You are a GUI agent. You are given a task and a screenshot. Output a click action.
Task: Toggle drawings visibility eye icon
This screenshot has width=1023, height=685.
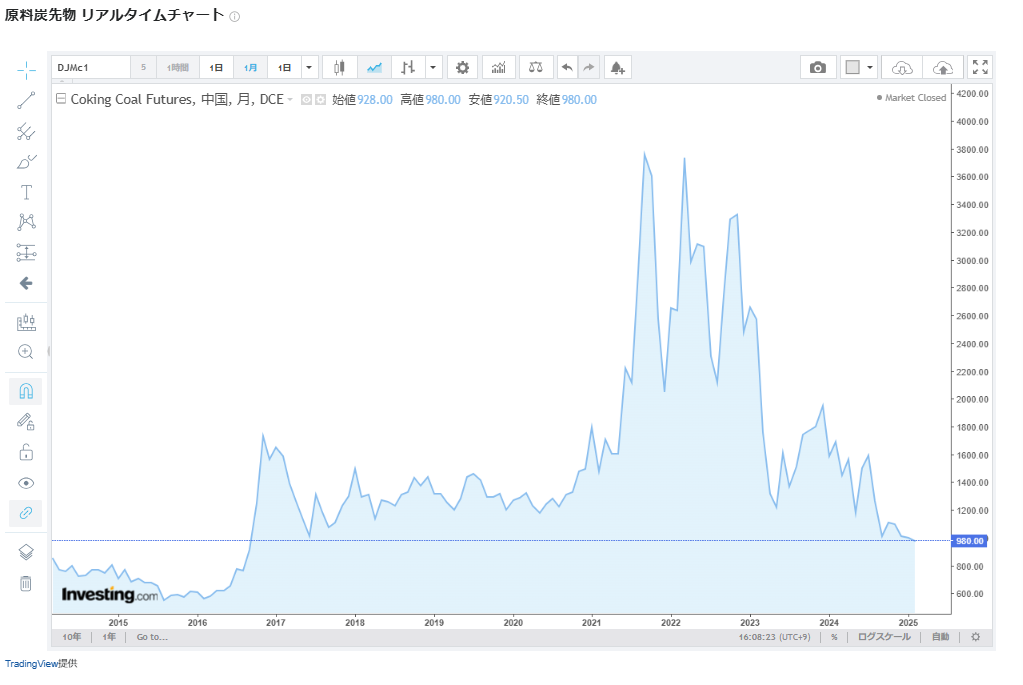pyautogui.click(x=26, y=483)
